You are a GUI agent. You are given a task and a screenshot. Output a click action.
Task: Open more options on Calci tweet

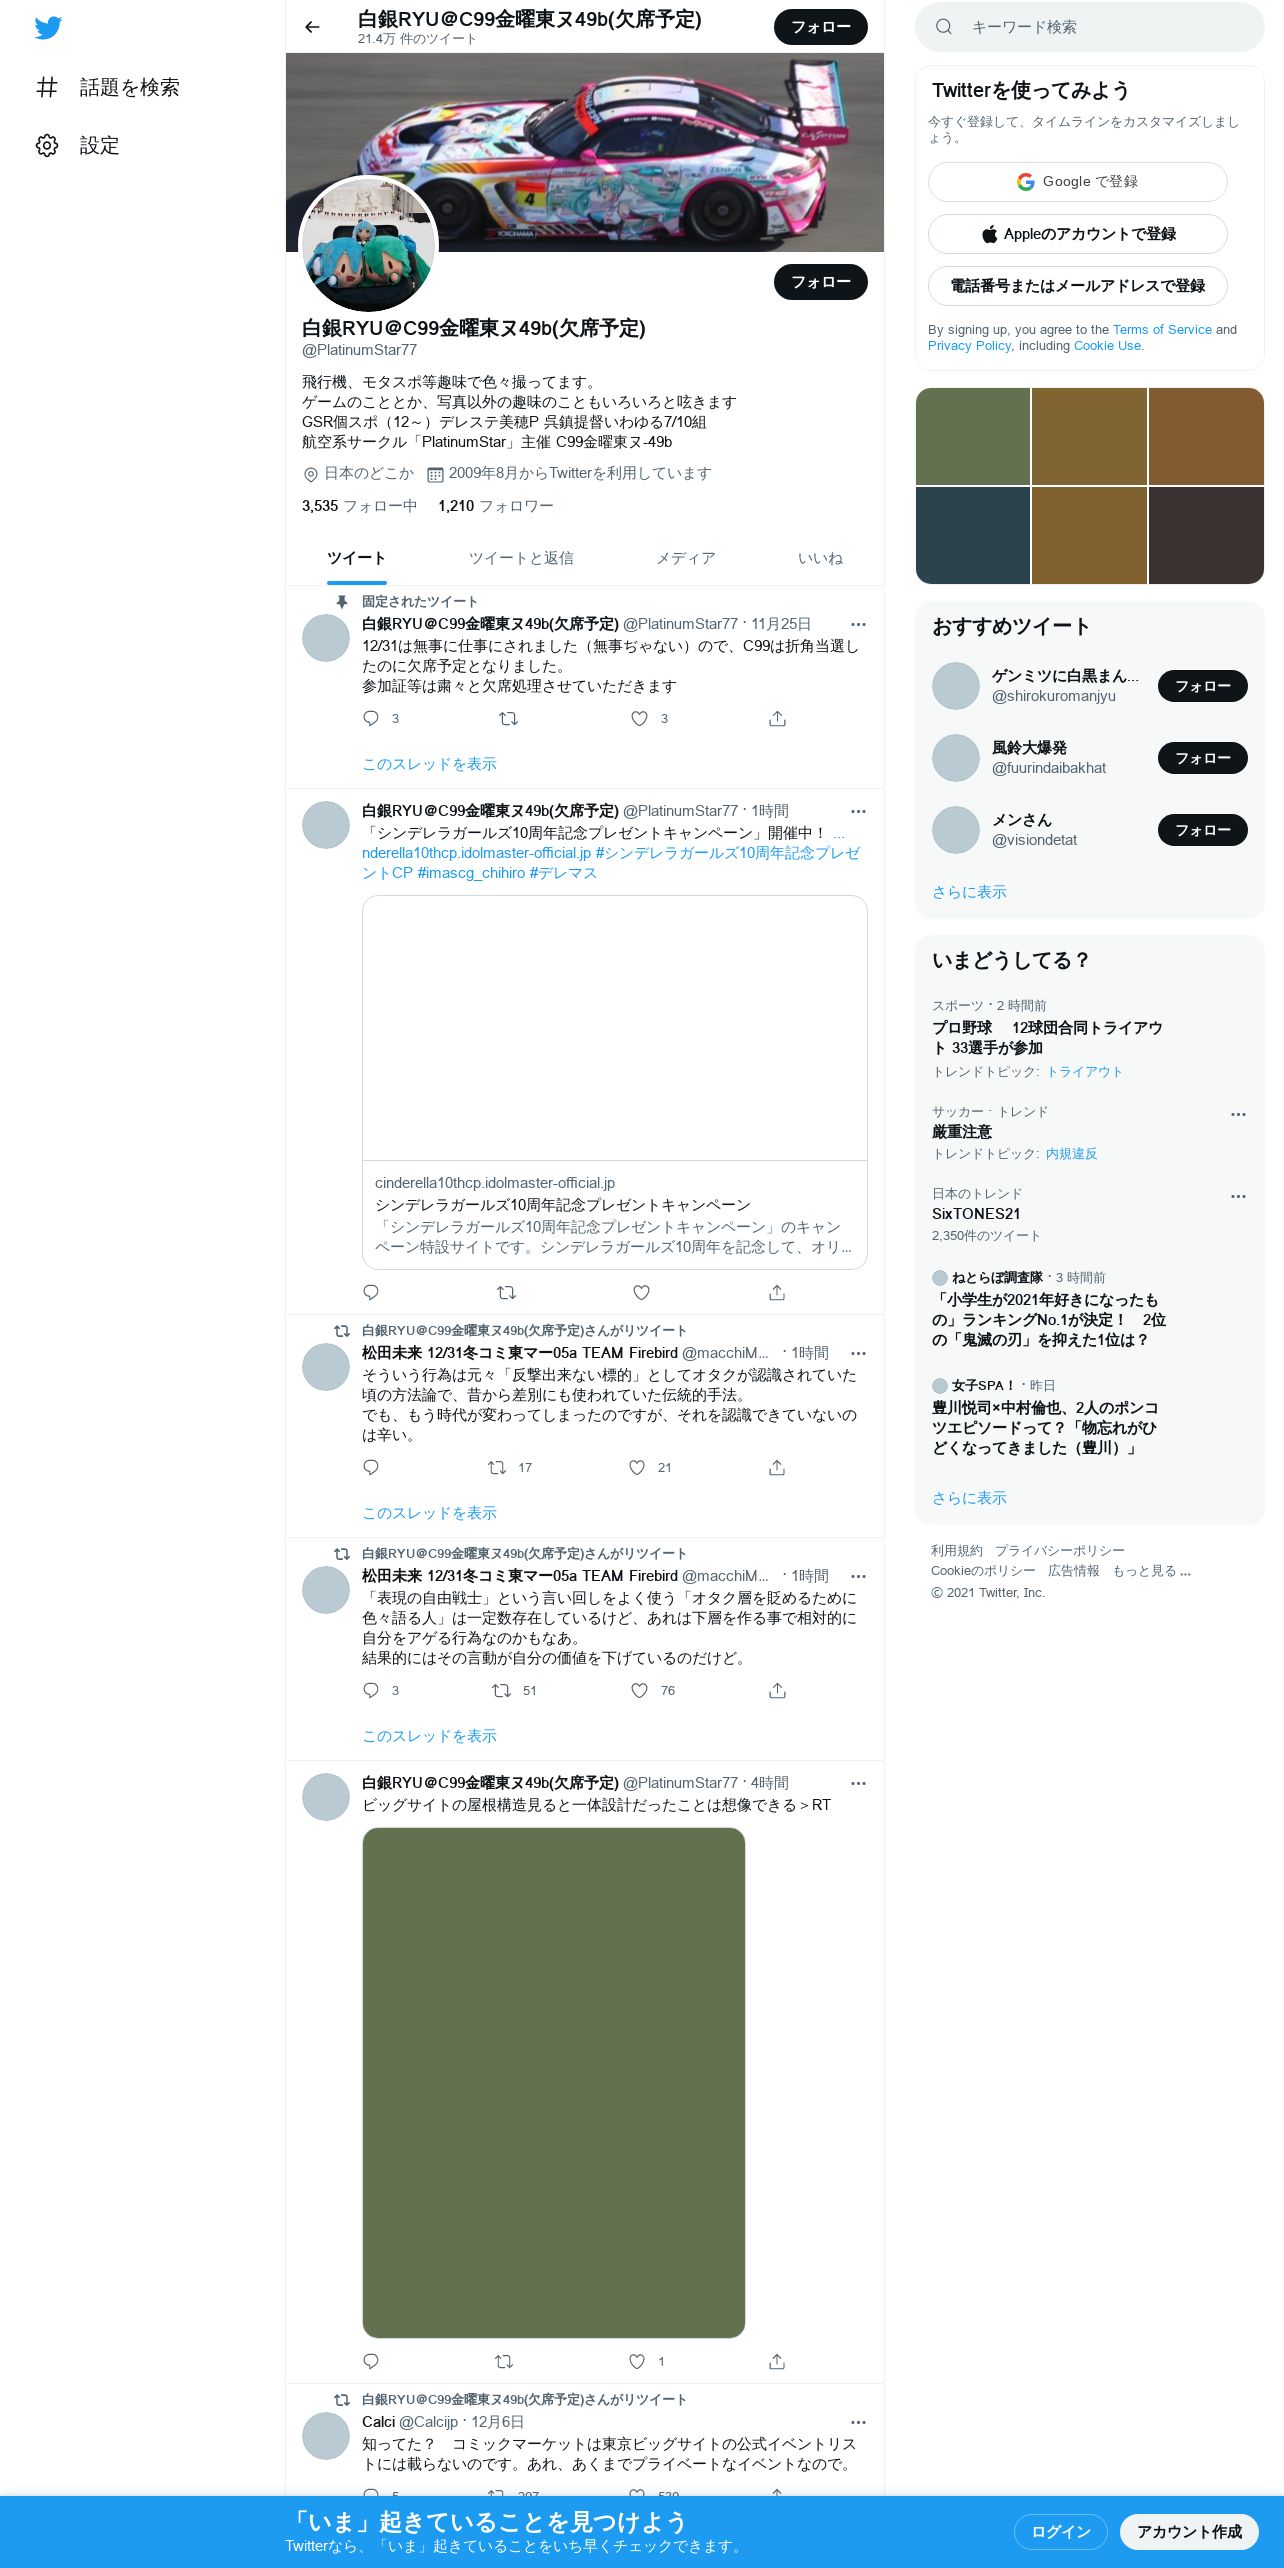pos(858,2422)
